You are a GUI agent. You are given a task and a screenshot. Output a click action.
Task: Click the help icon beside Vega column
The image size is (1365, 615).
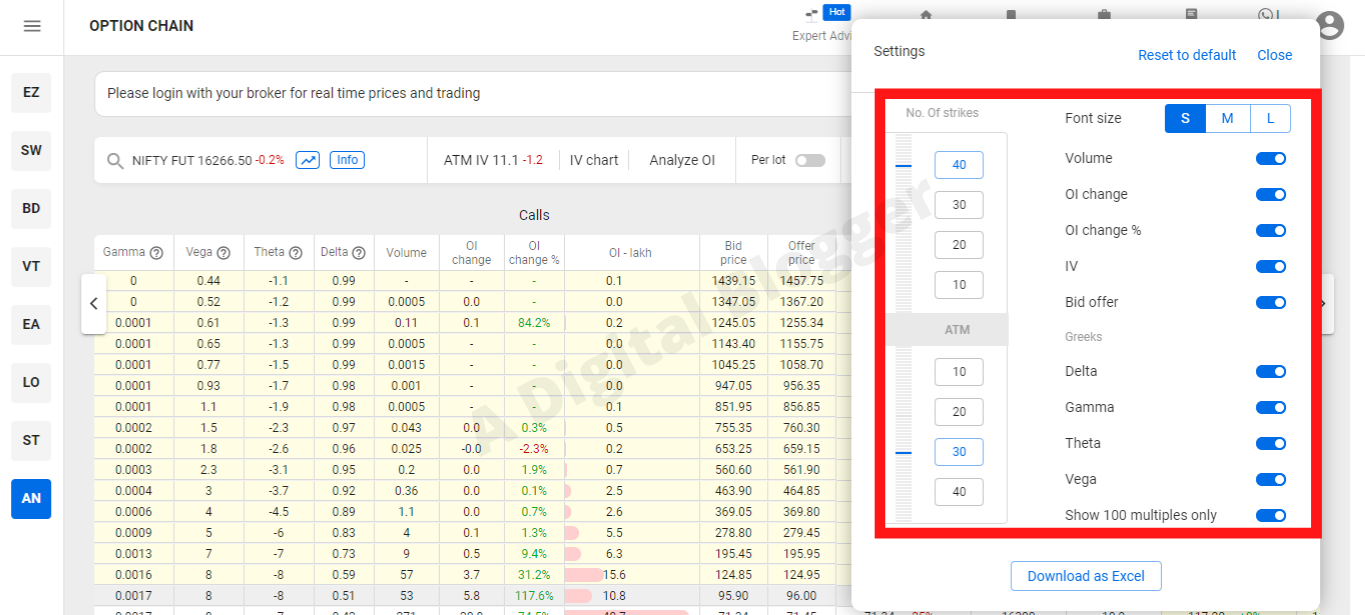click(224, 253)
